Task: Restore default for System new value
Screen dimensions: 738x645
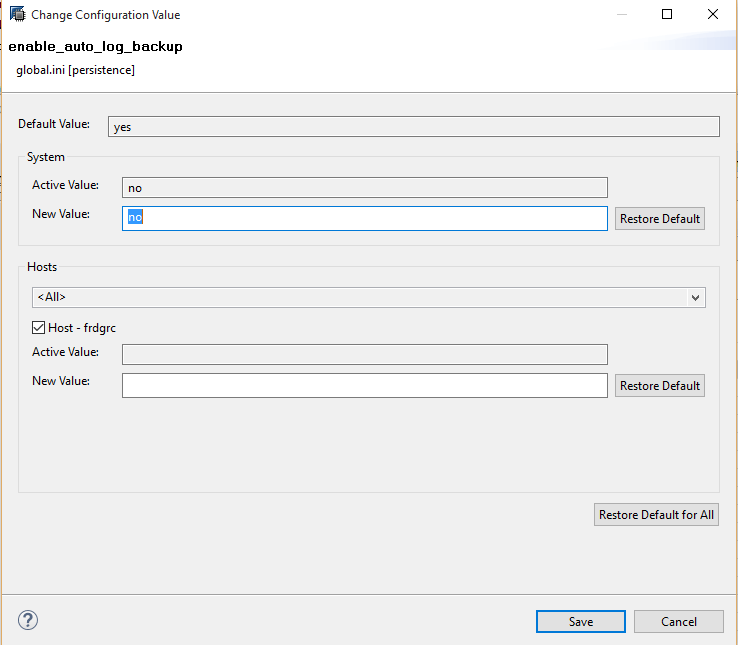Action: (659, 218)
